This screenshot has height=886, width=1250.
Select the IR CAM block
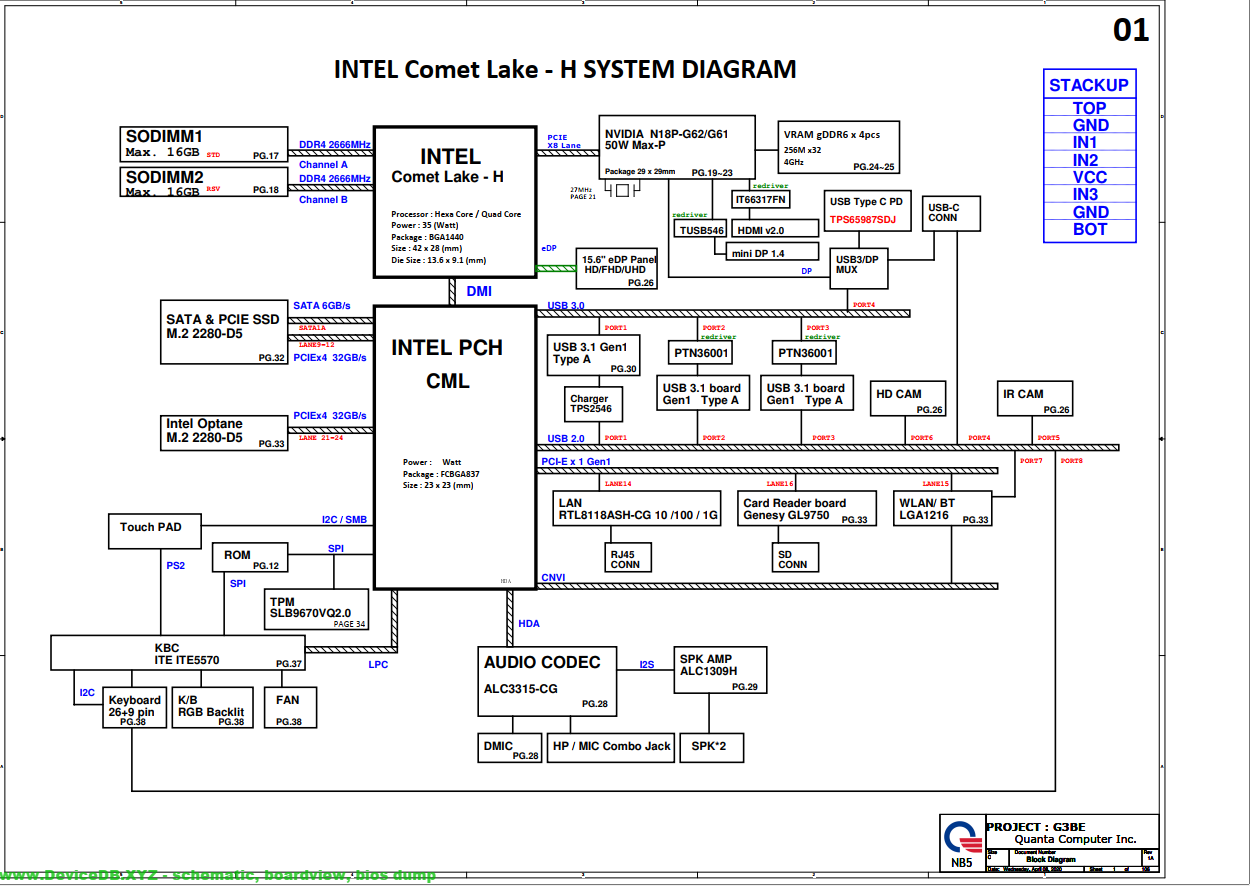pos(1034,400)
